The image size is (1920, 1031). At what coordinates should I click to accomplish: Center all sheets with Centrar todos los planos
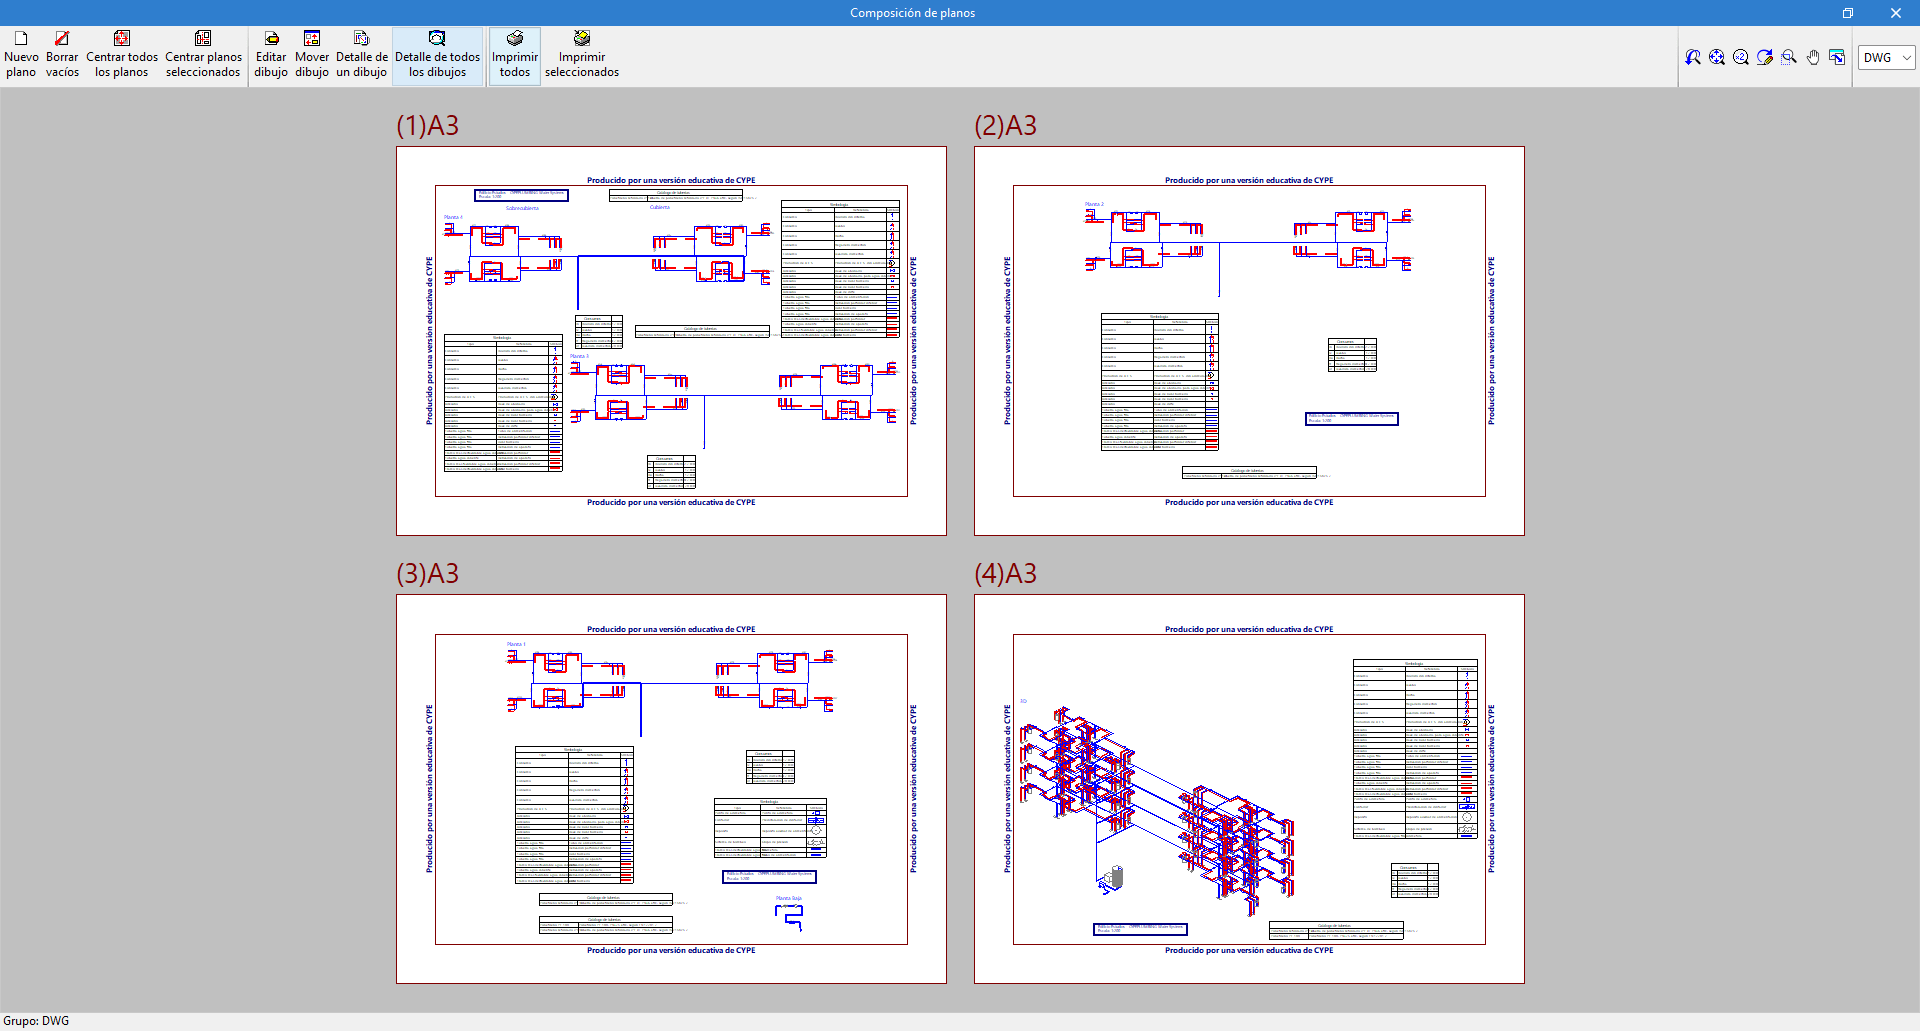click(x=122, y=55)
